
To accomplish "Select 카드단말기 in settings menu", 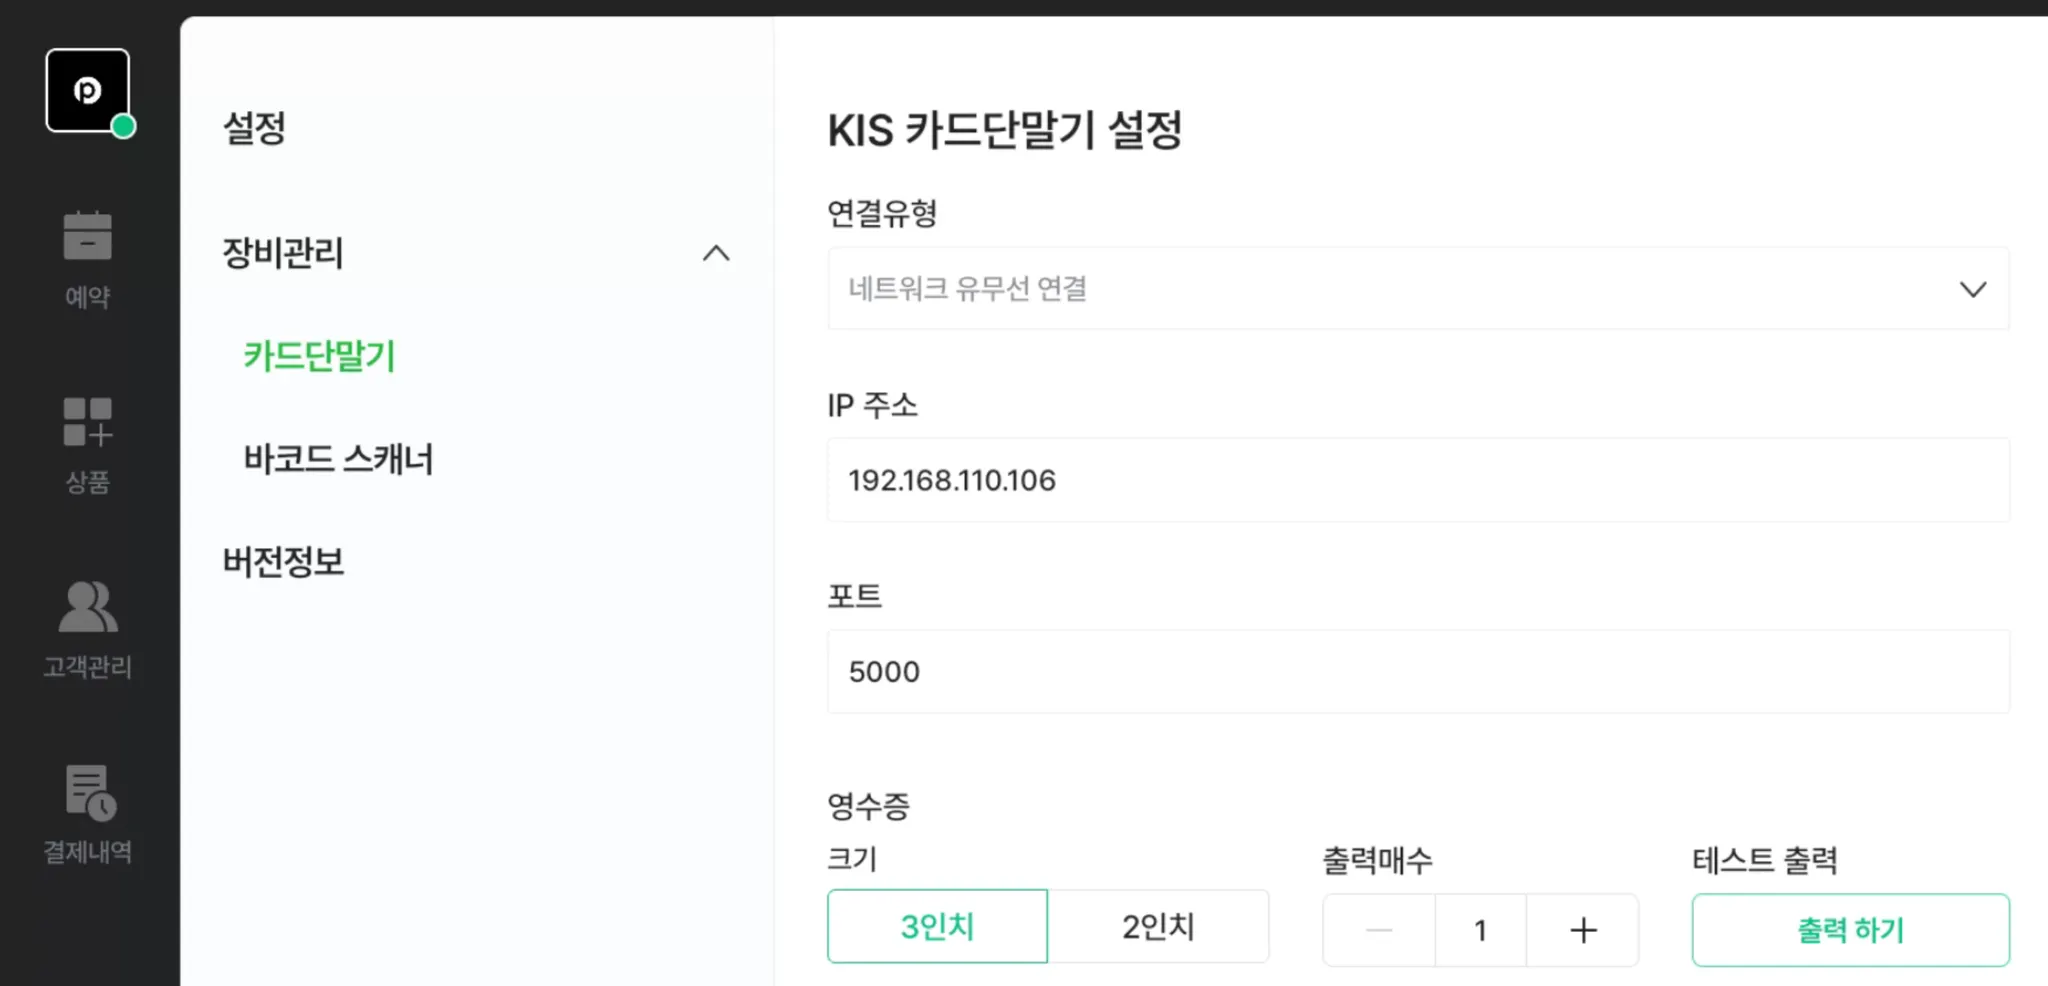I will (320, 356).
